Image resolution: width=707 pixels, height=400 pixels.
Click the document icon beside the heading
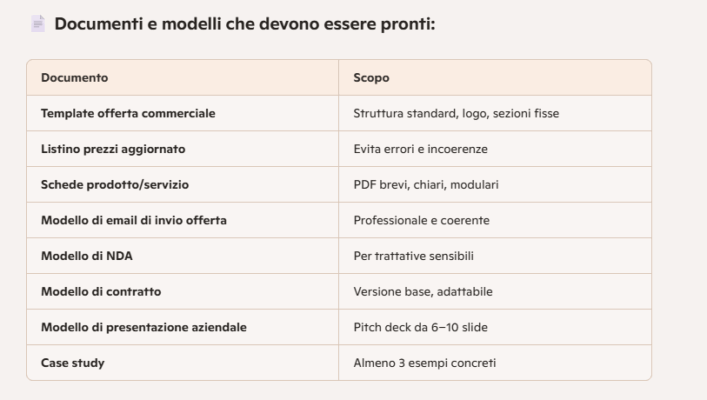coord(38,23)
